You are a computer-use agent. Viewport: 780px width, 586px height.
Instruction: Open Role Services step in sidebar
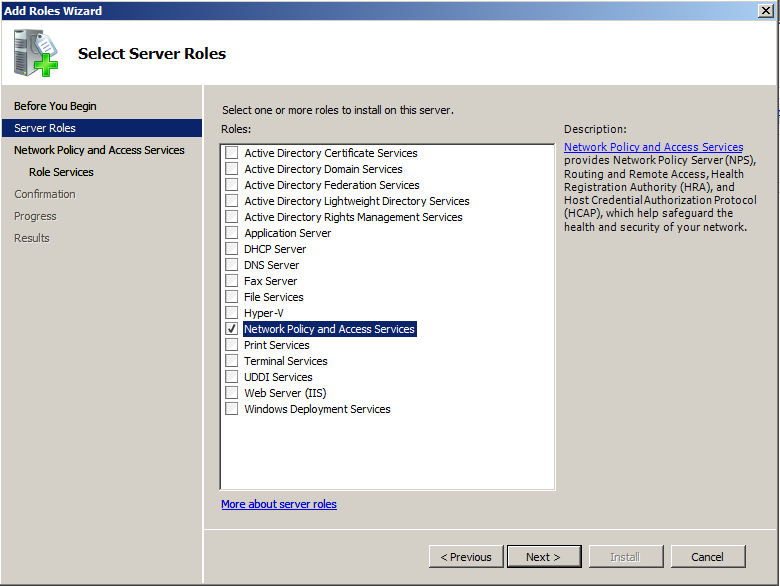pyautogui.click(x=61, y=172)
